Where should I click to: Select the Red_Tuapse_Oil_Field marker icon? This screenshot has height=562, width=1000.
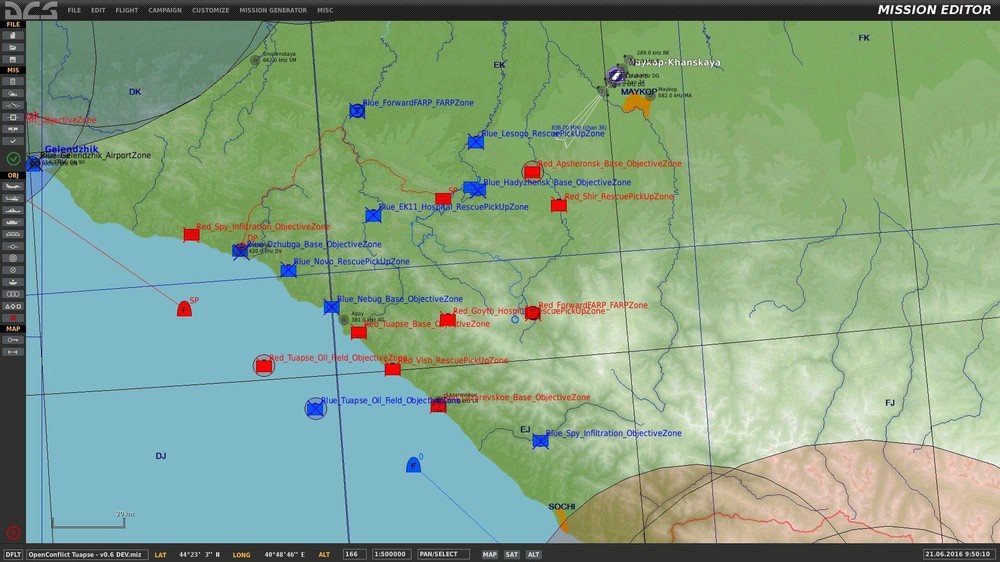click(x=263, y=366)
